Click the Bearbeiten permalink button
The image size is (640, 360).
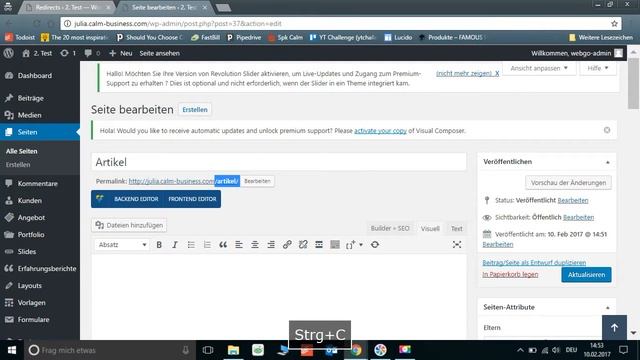tap(257, 181)
